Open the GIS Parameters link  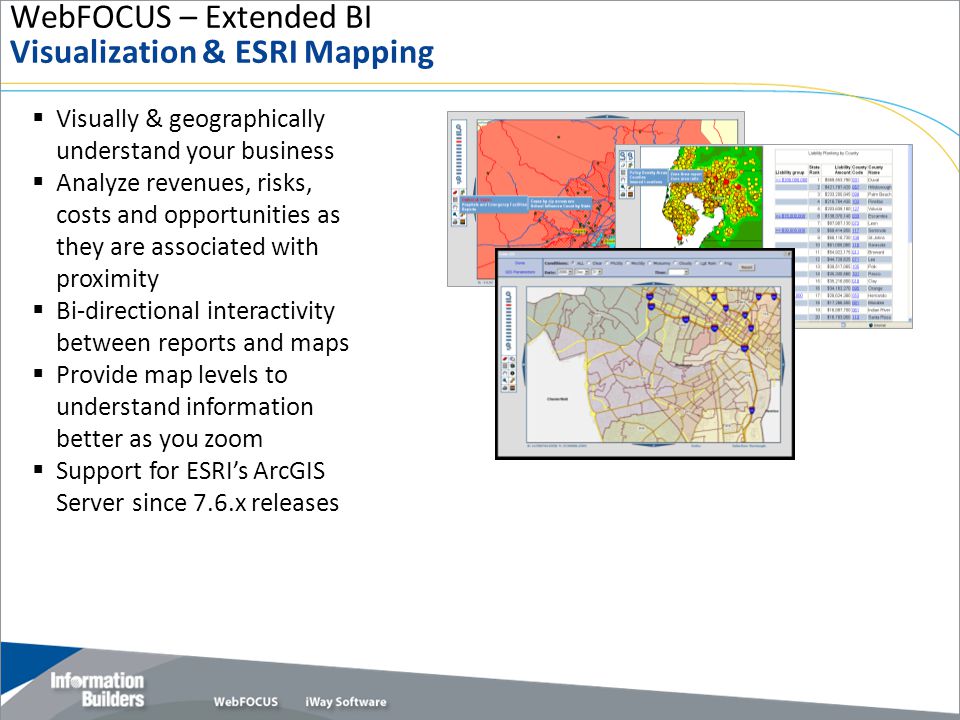coord(520,272)
